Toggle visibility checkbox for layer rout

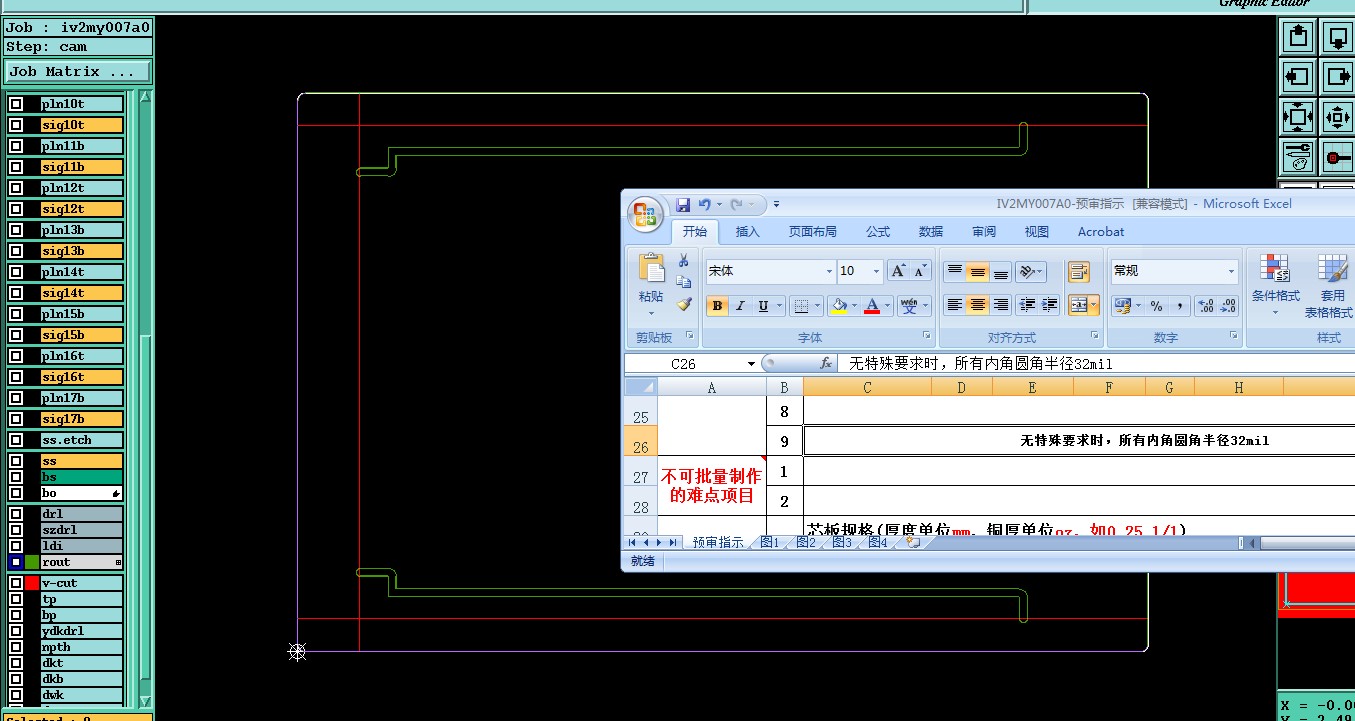(16, 562)
